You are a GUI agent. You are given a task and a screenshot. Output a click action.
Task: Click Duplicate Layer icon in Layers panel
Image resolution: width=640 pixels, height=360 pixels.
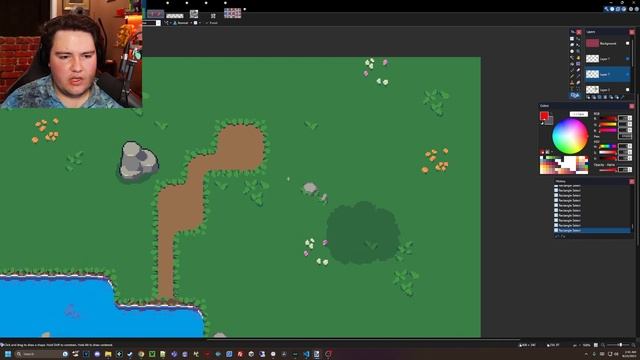[600, 97]
